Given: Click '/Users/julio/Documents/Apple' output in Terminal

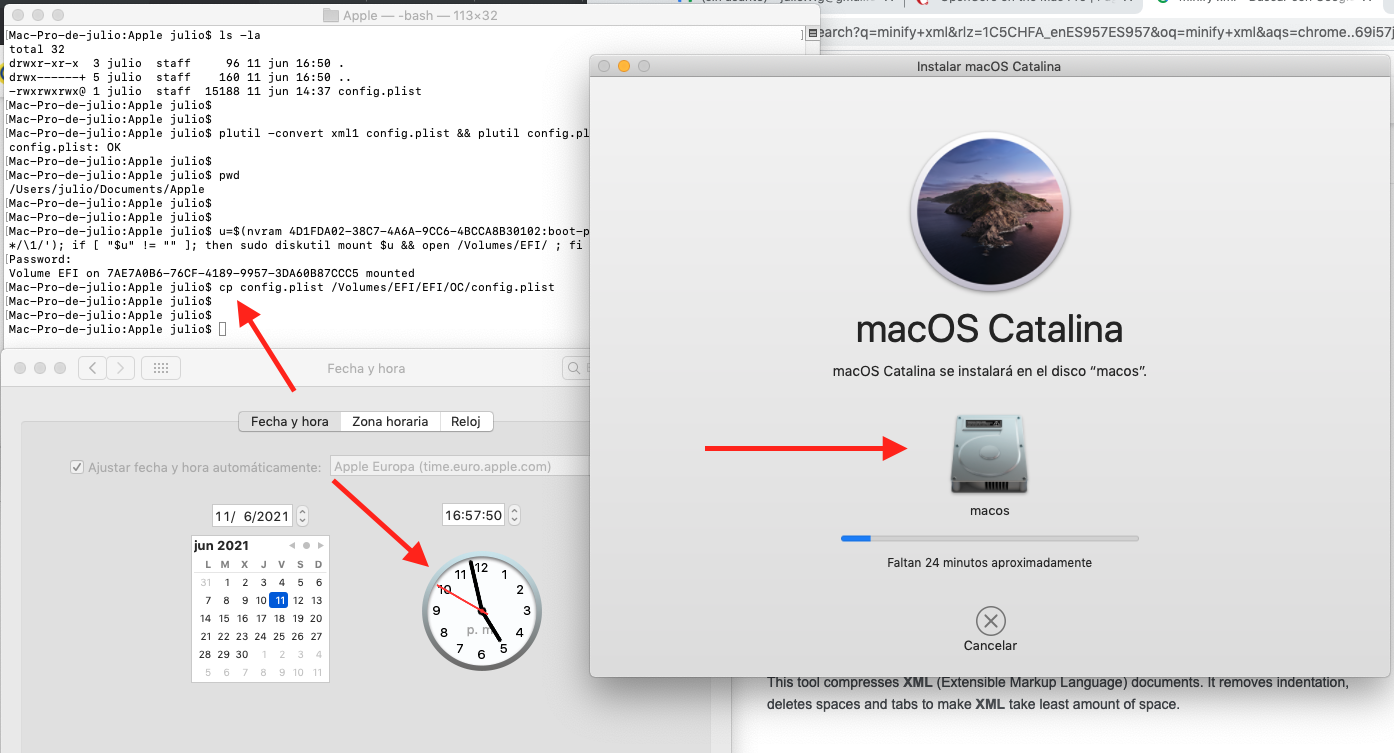Looking at the screenshot, I should (x=107, y=189).
